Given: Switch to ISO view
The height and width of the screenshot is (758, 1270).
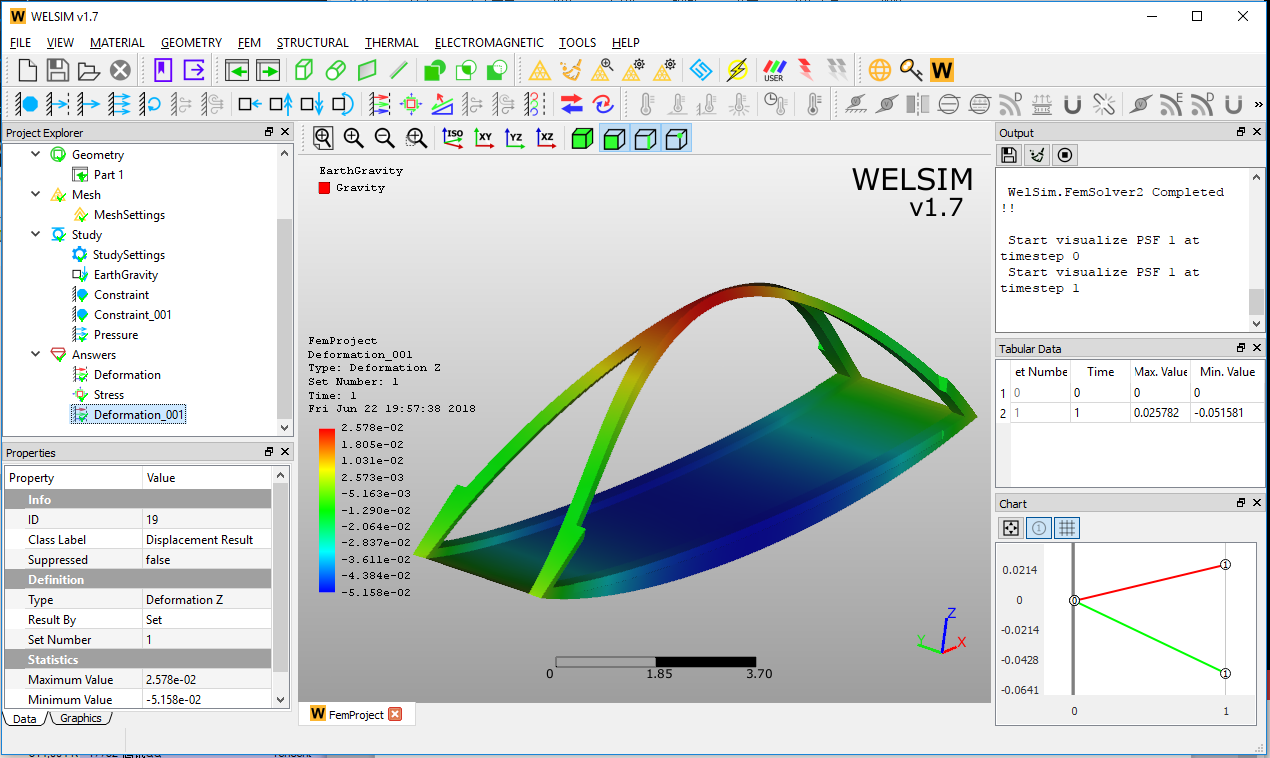Looking at the screenshot, I should point(453,138).
